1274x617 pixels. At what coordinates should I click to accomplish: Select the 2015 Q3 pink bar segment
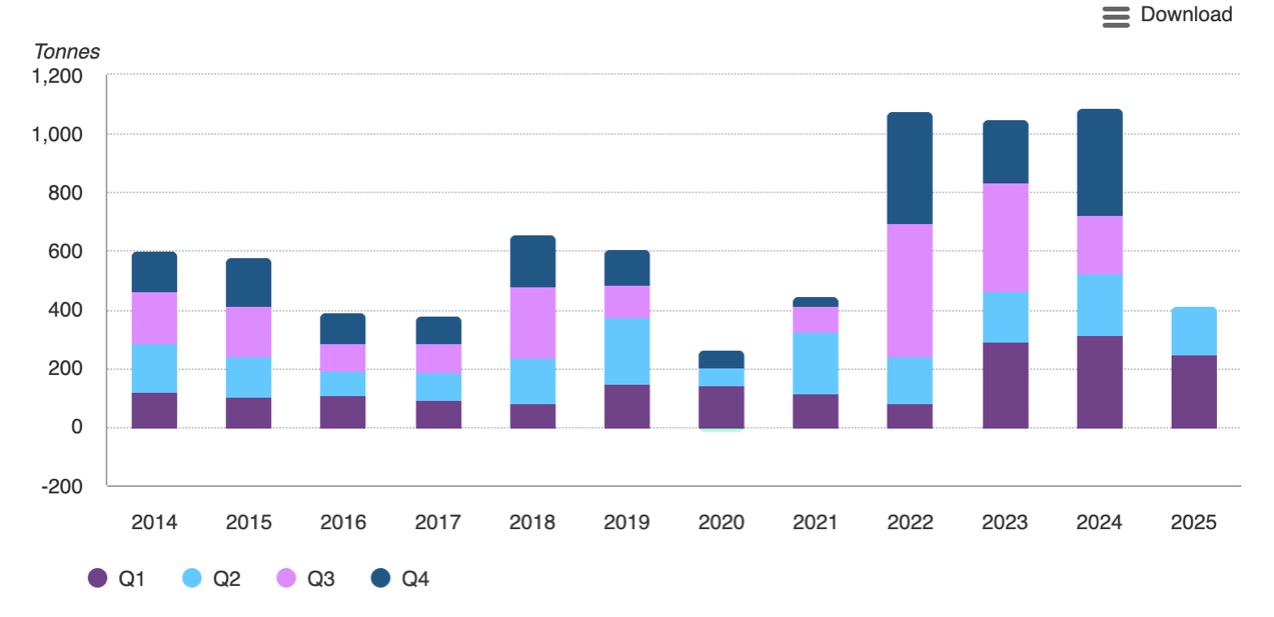(x=248, y=332)
